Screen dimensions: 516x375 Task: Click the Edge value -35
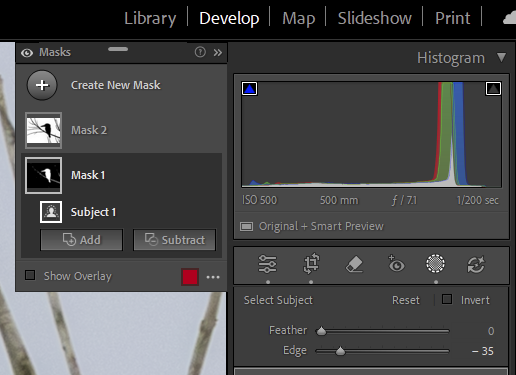(x=483, y=351)
